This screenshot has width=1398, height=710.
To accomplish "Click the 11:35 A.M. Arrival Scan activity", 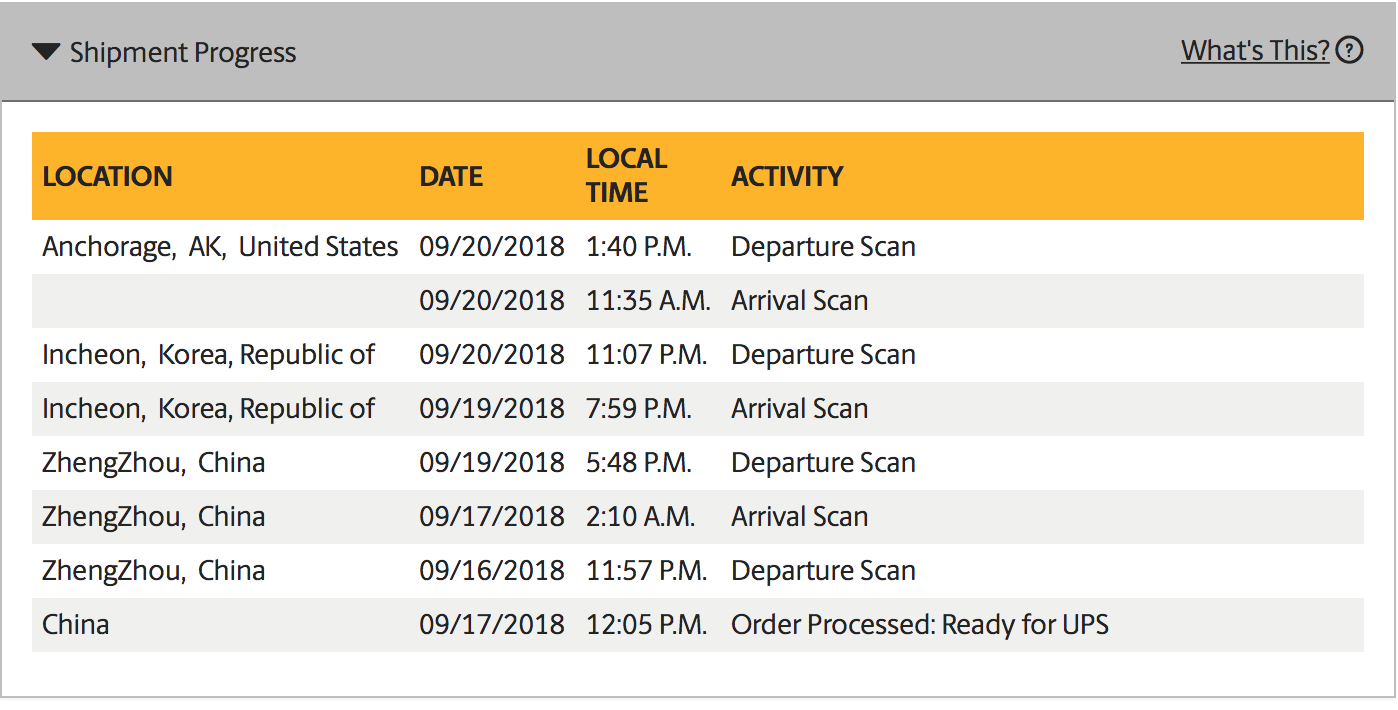I will pyautogui.click(x=799, y=301).
